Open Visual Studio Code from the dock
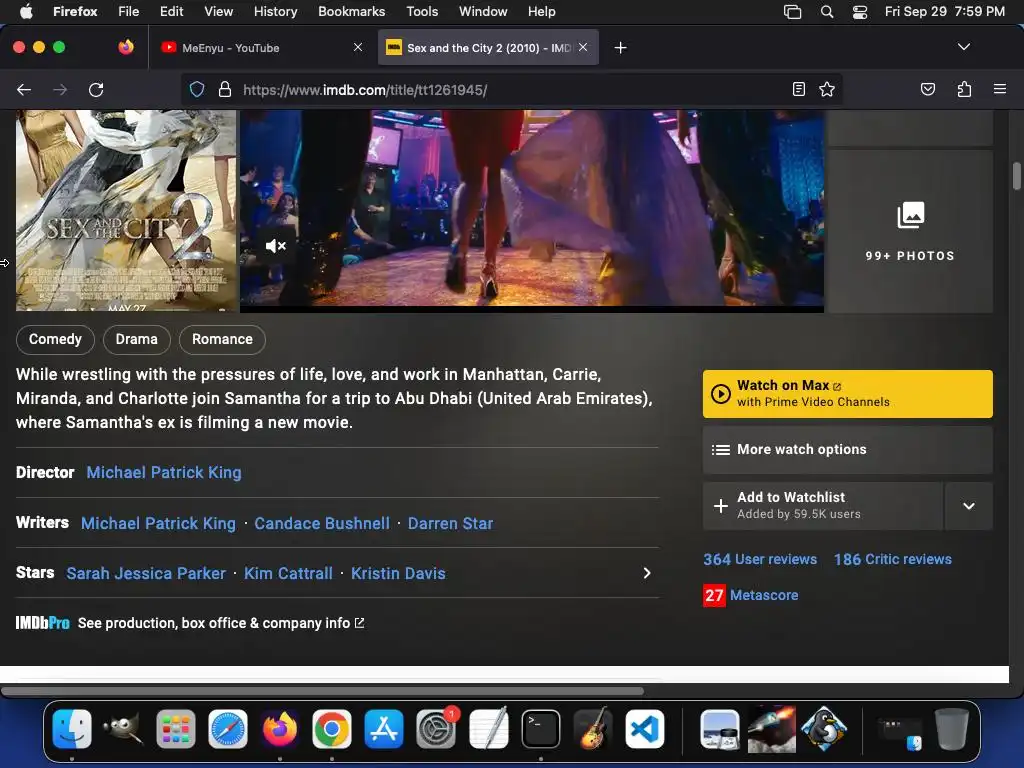Viewport: 1024px width, 768px height. 645,729
